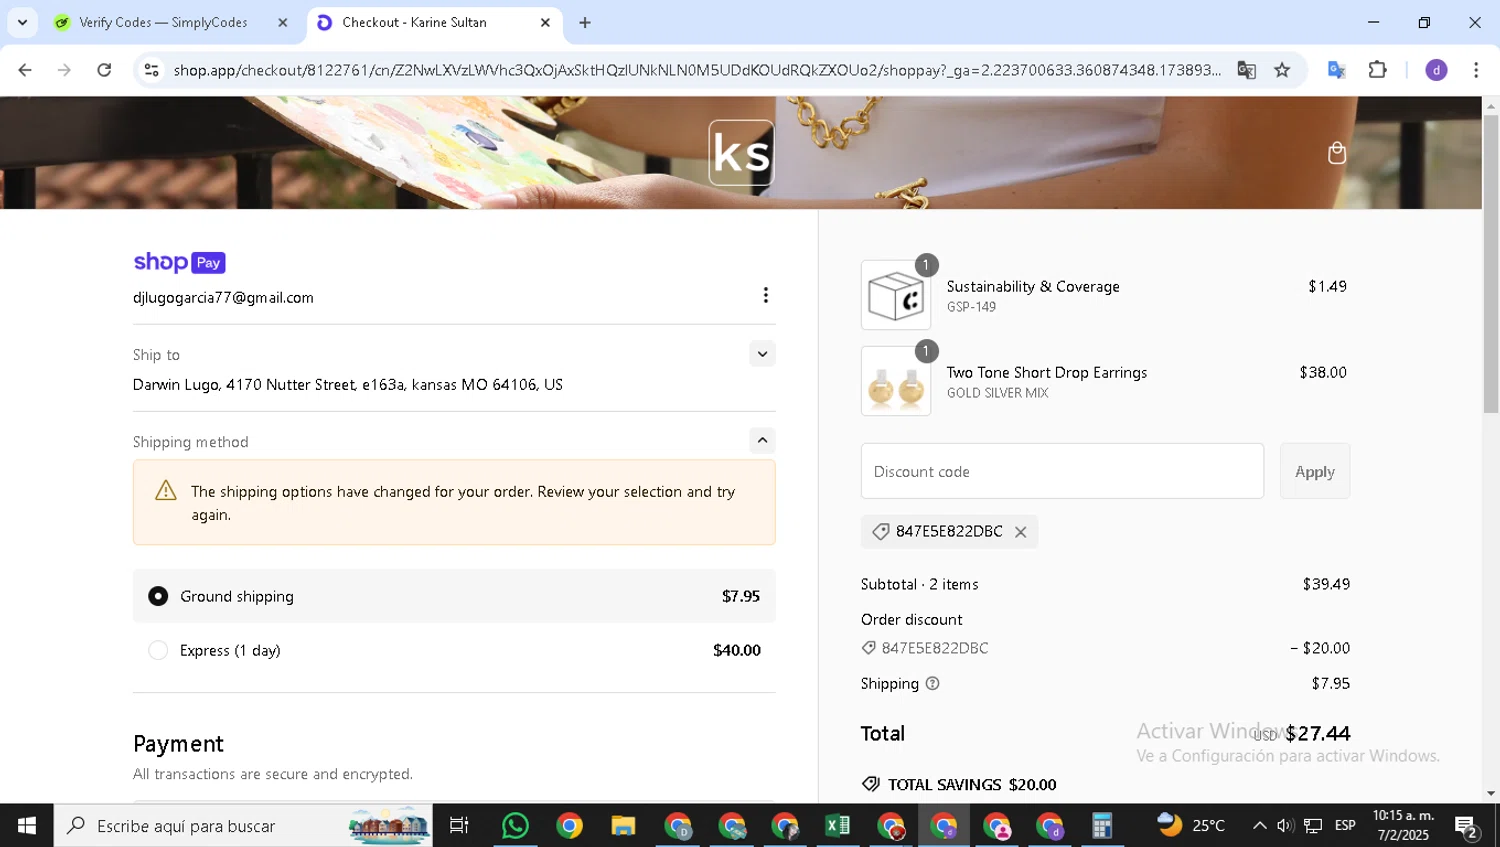Open the Windows notification center
The width and height of the screenshot is (1500, 847).
pos(1467,826)
